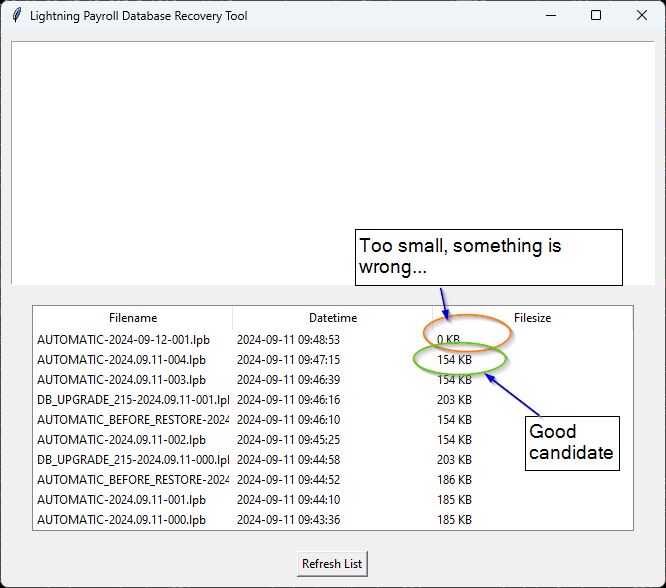Click the 203 KB size at 09:46:16 row
The width and height of the screenshot is (666, 588).
pos(454,400)
